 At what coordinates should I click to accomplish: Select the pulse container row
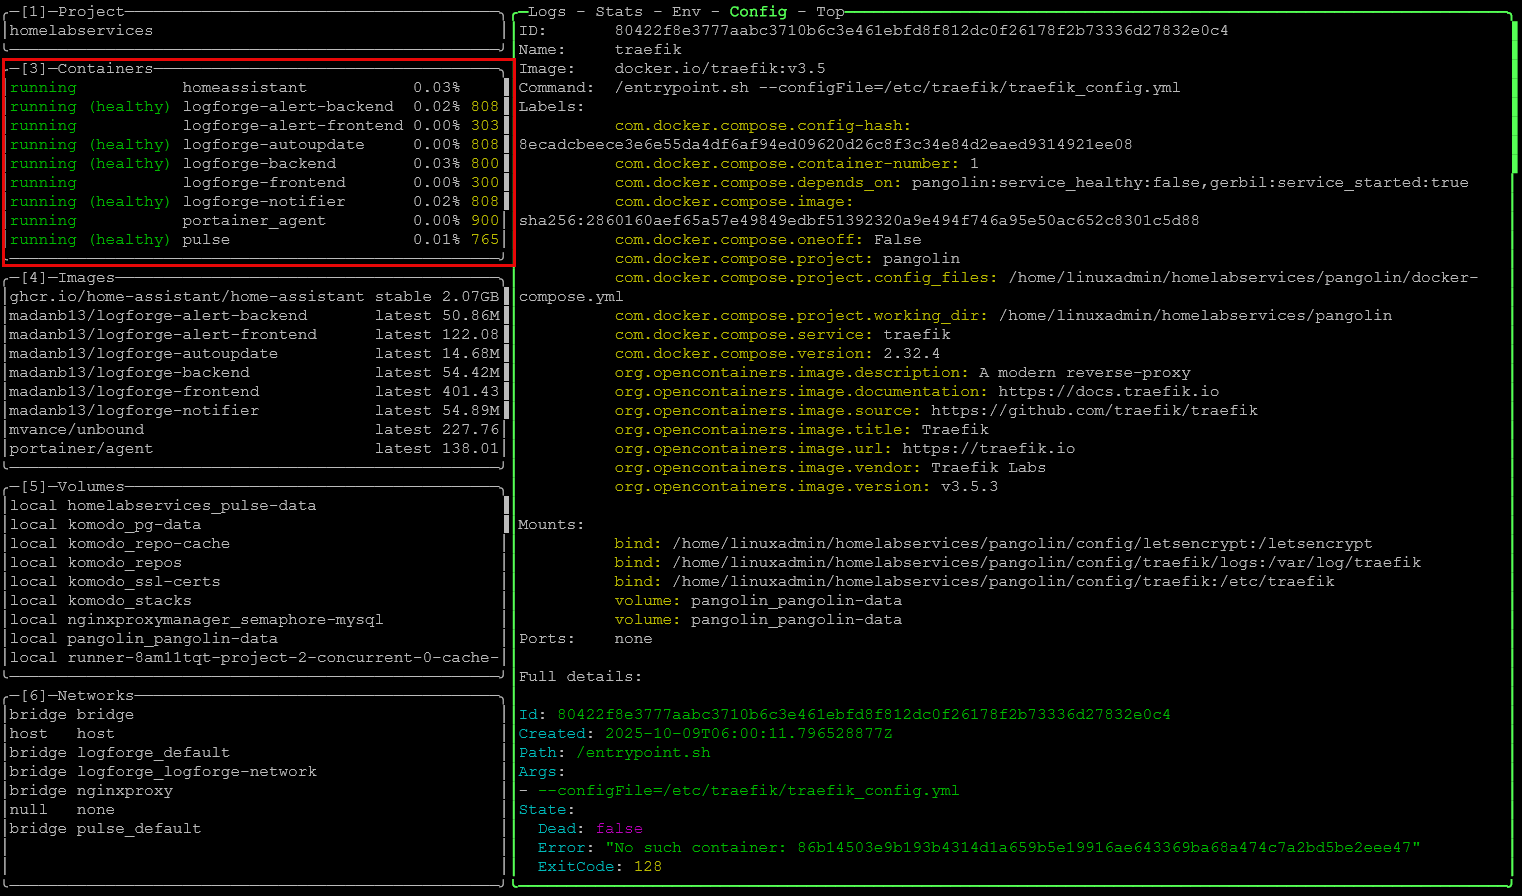[254, 240]
